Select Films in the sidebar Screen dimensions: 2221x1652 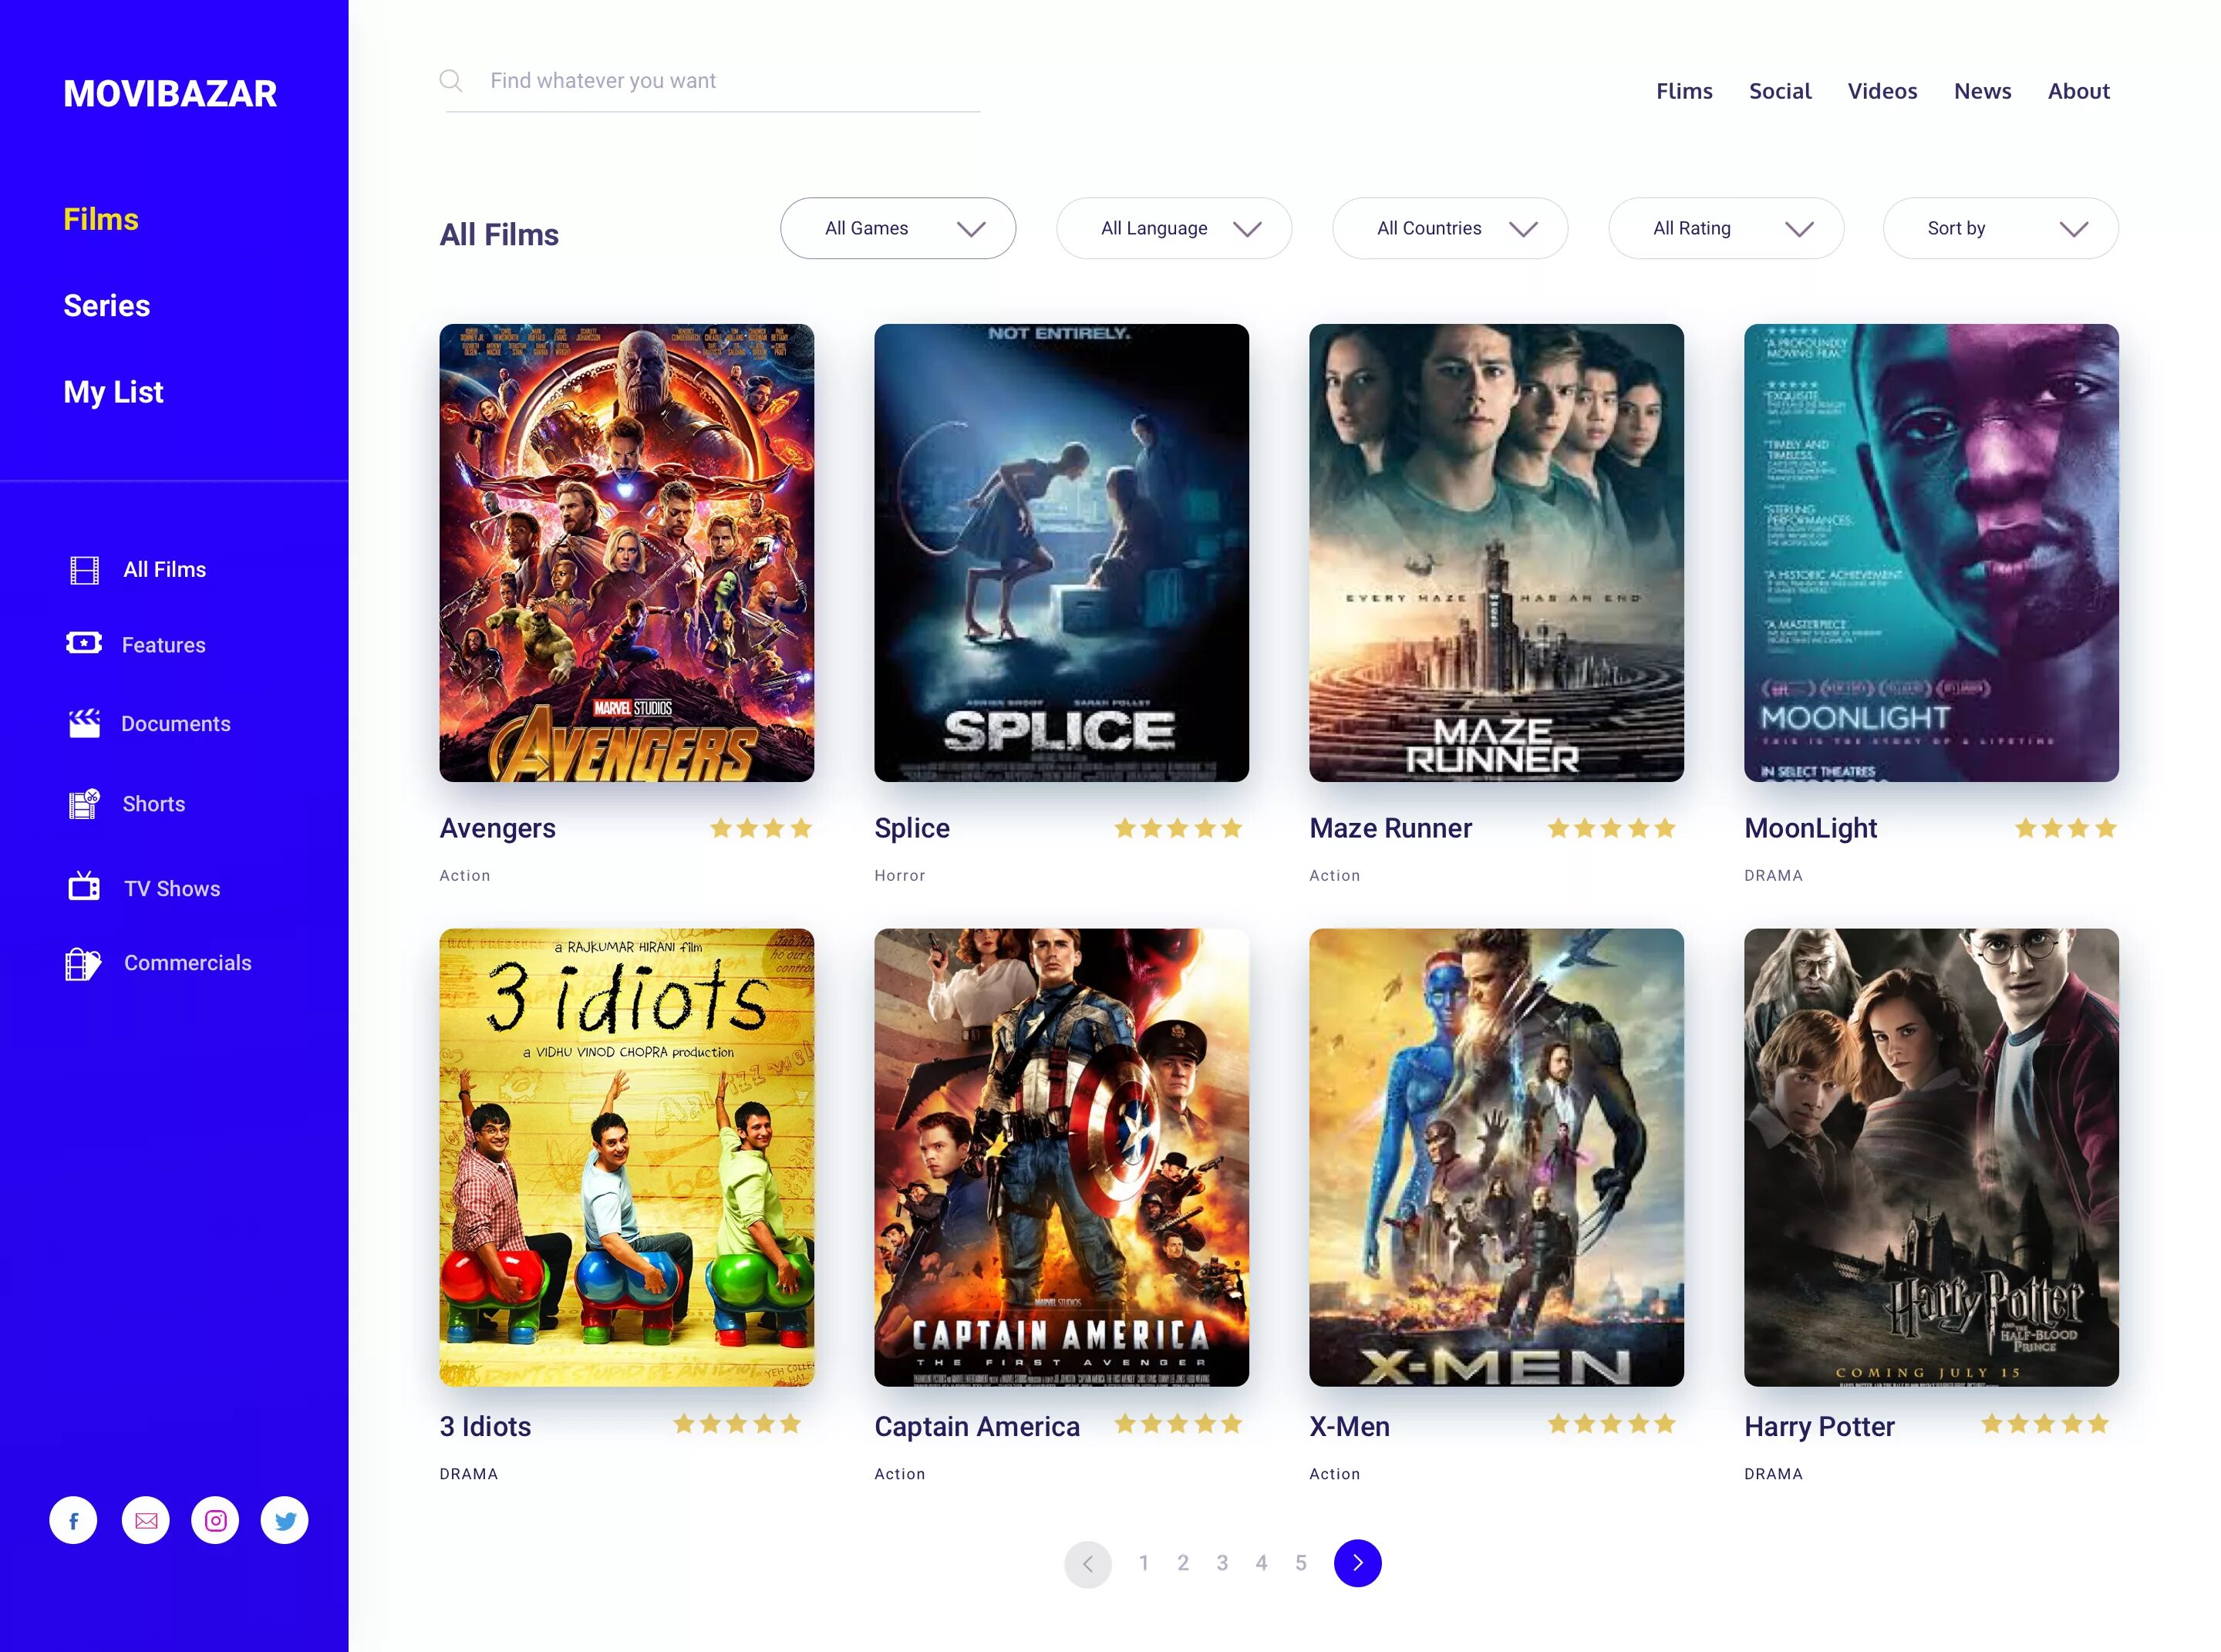point(101,219)
